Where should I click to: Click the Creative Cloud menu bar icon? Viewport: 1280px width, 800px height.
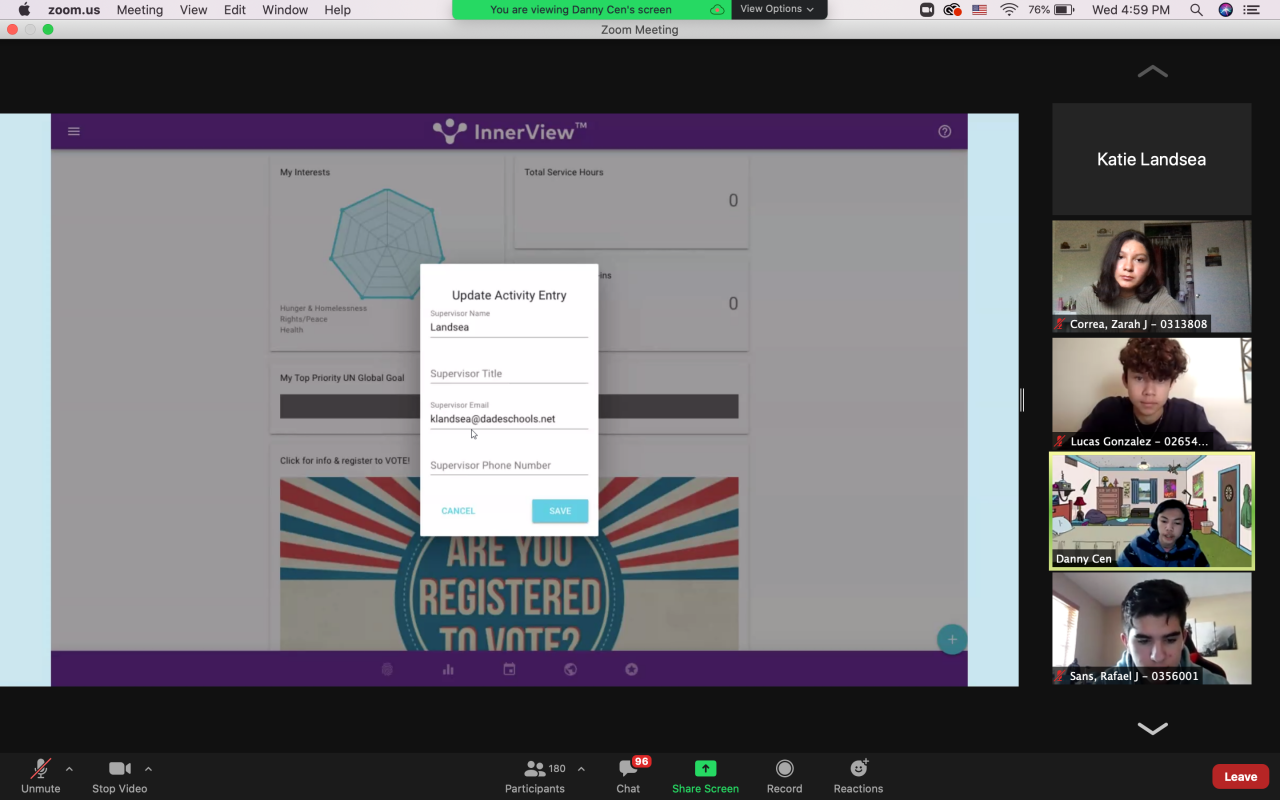click(x=953, y=10)
